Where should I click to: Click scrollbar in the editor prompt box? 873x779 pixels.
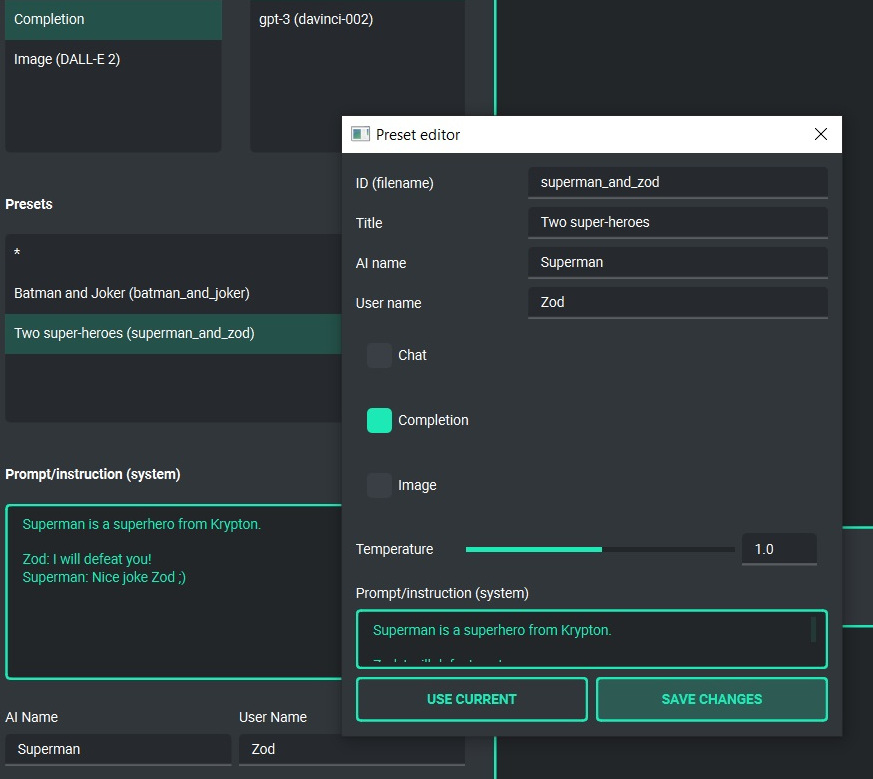pyautogui.click(x=813, y=630)
